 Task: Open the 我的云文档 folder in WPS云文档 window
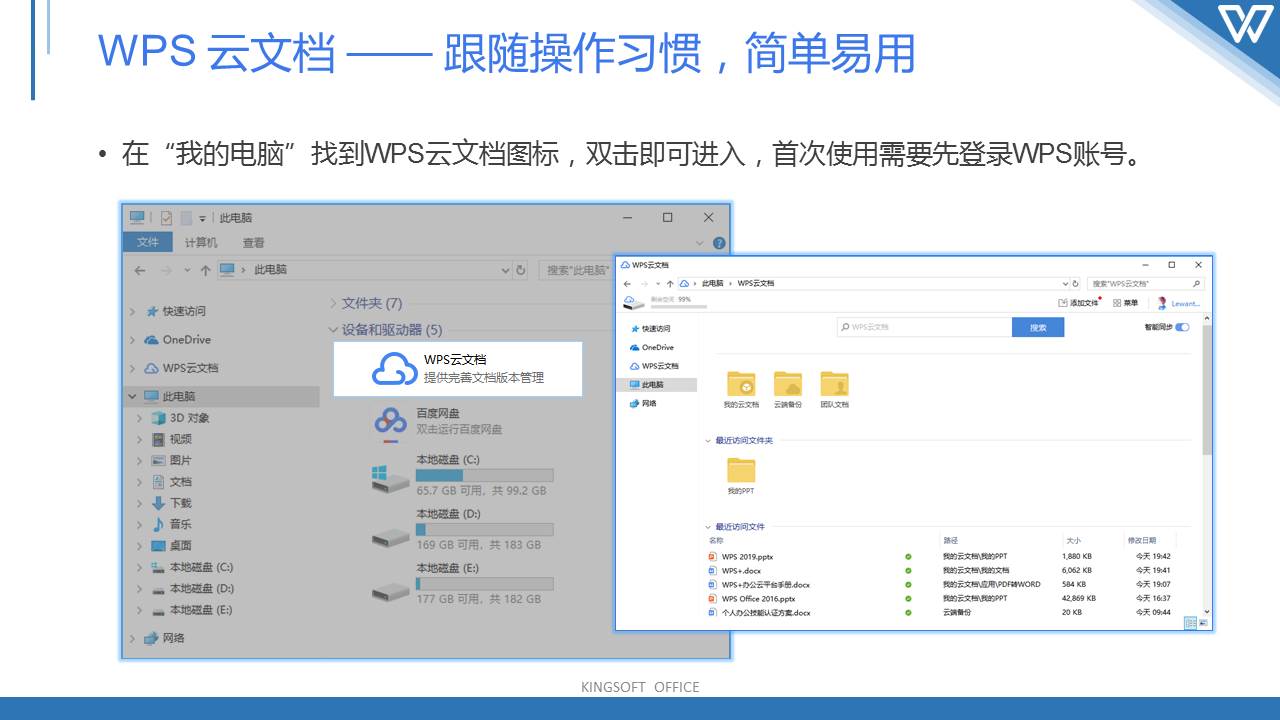(x=741, y=384)
